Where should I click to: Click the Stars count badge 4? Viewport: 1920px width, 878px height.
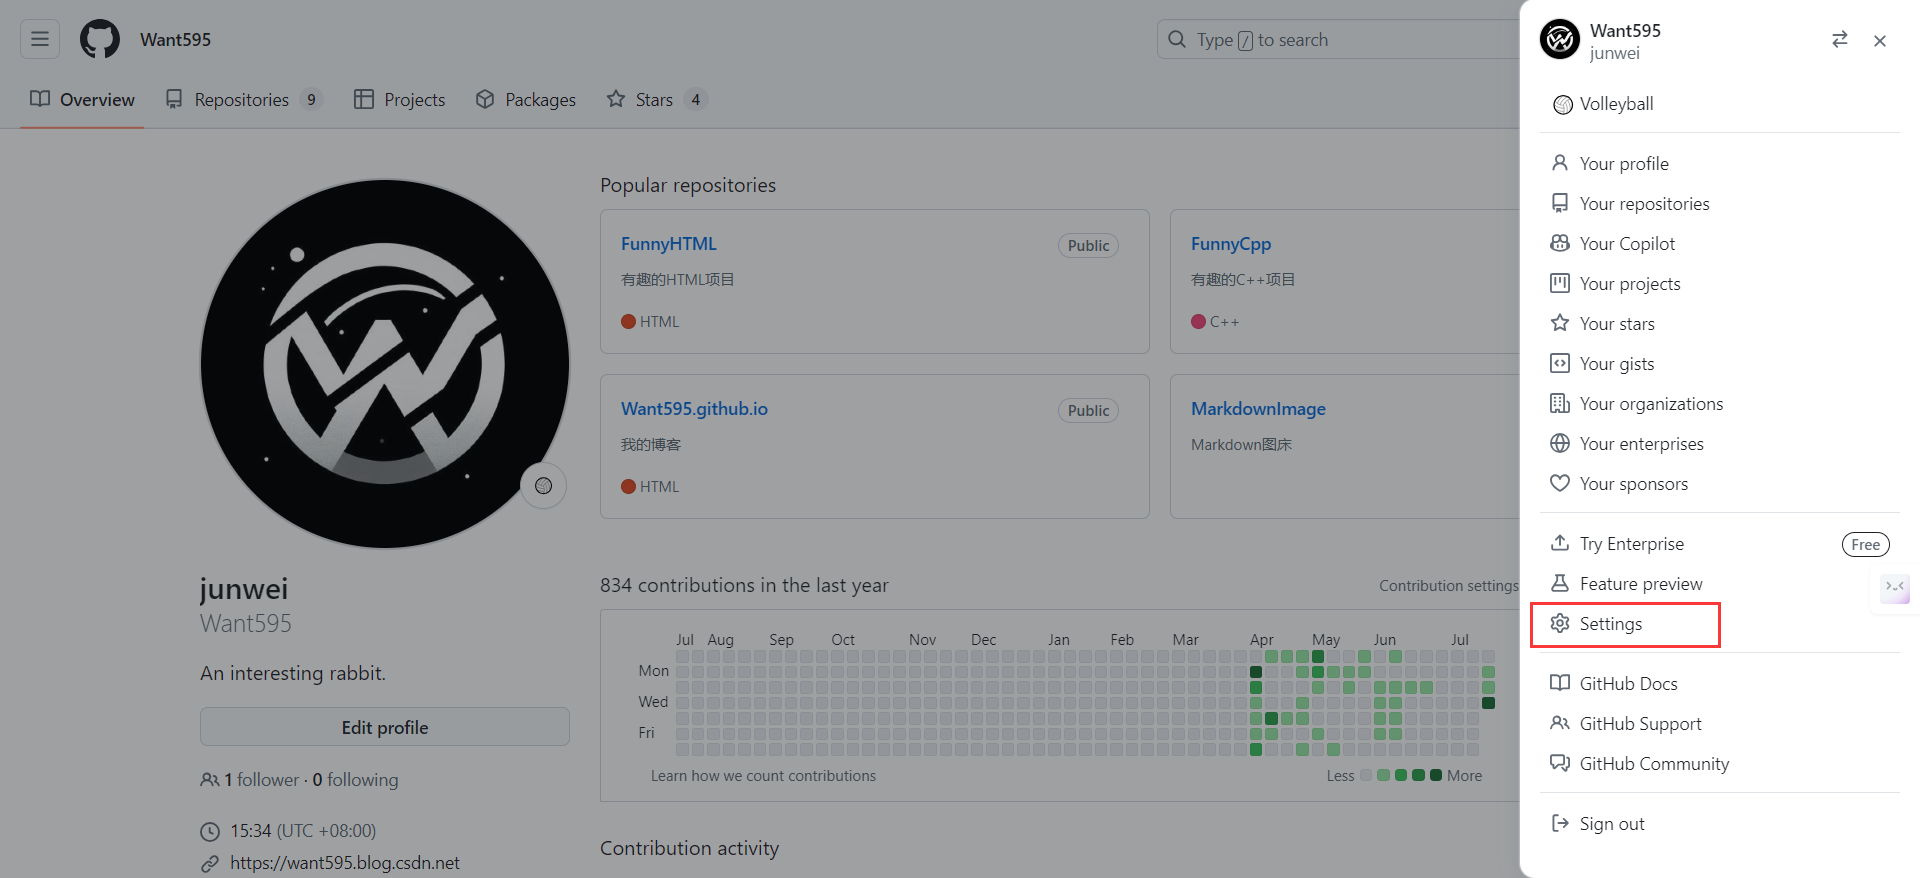[696, 99]
